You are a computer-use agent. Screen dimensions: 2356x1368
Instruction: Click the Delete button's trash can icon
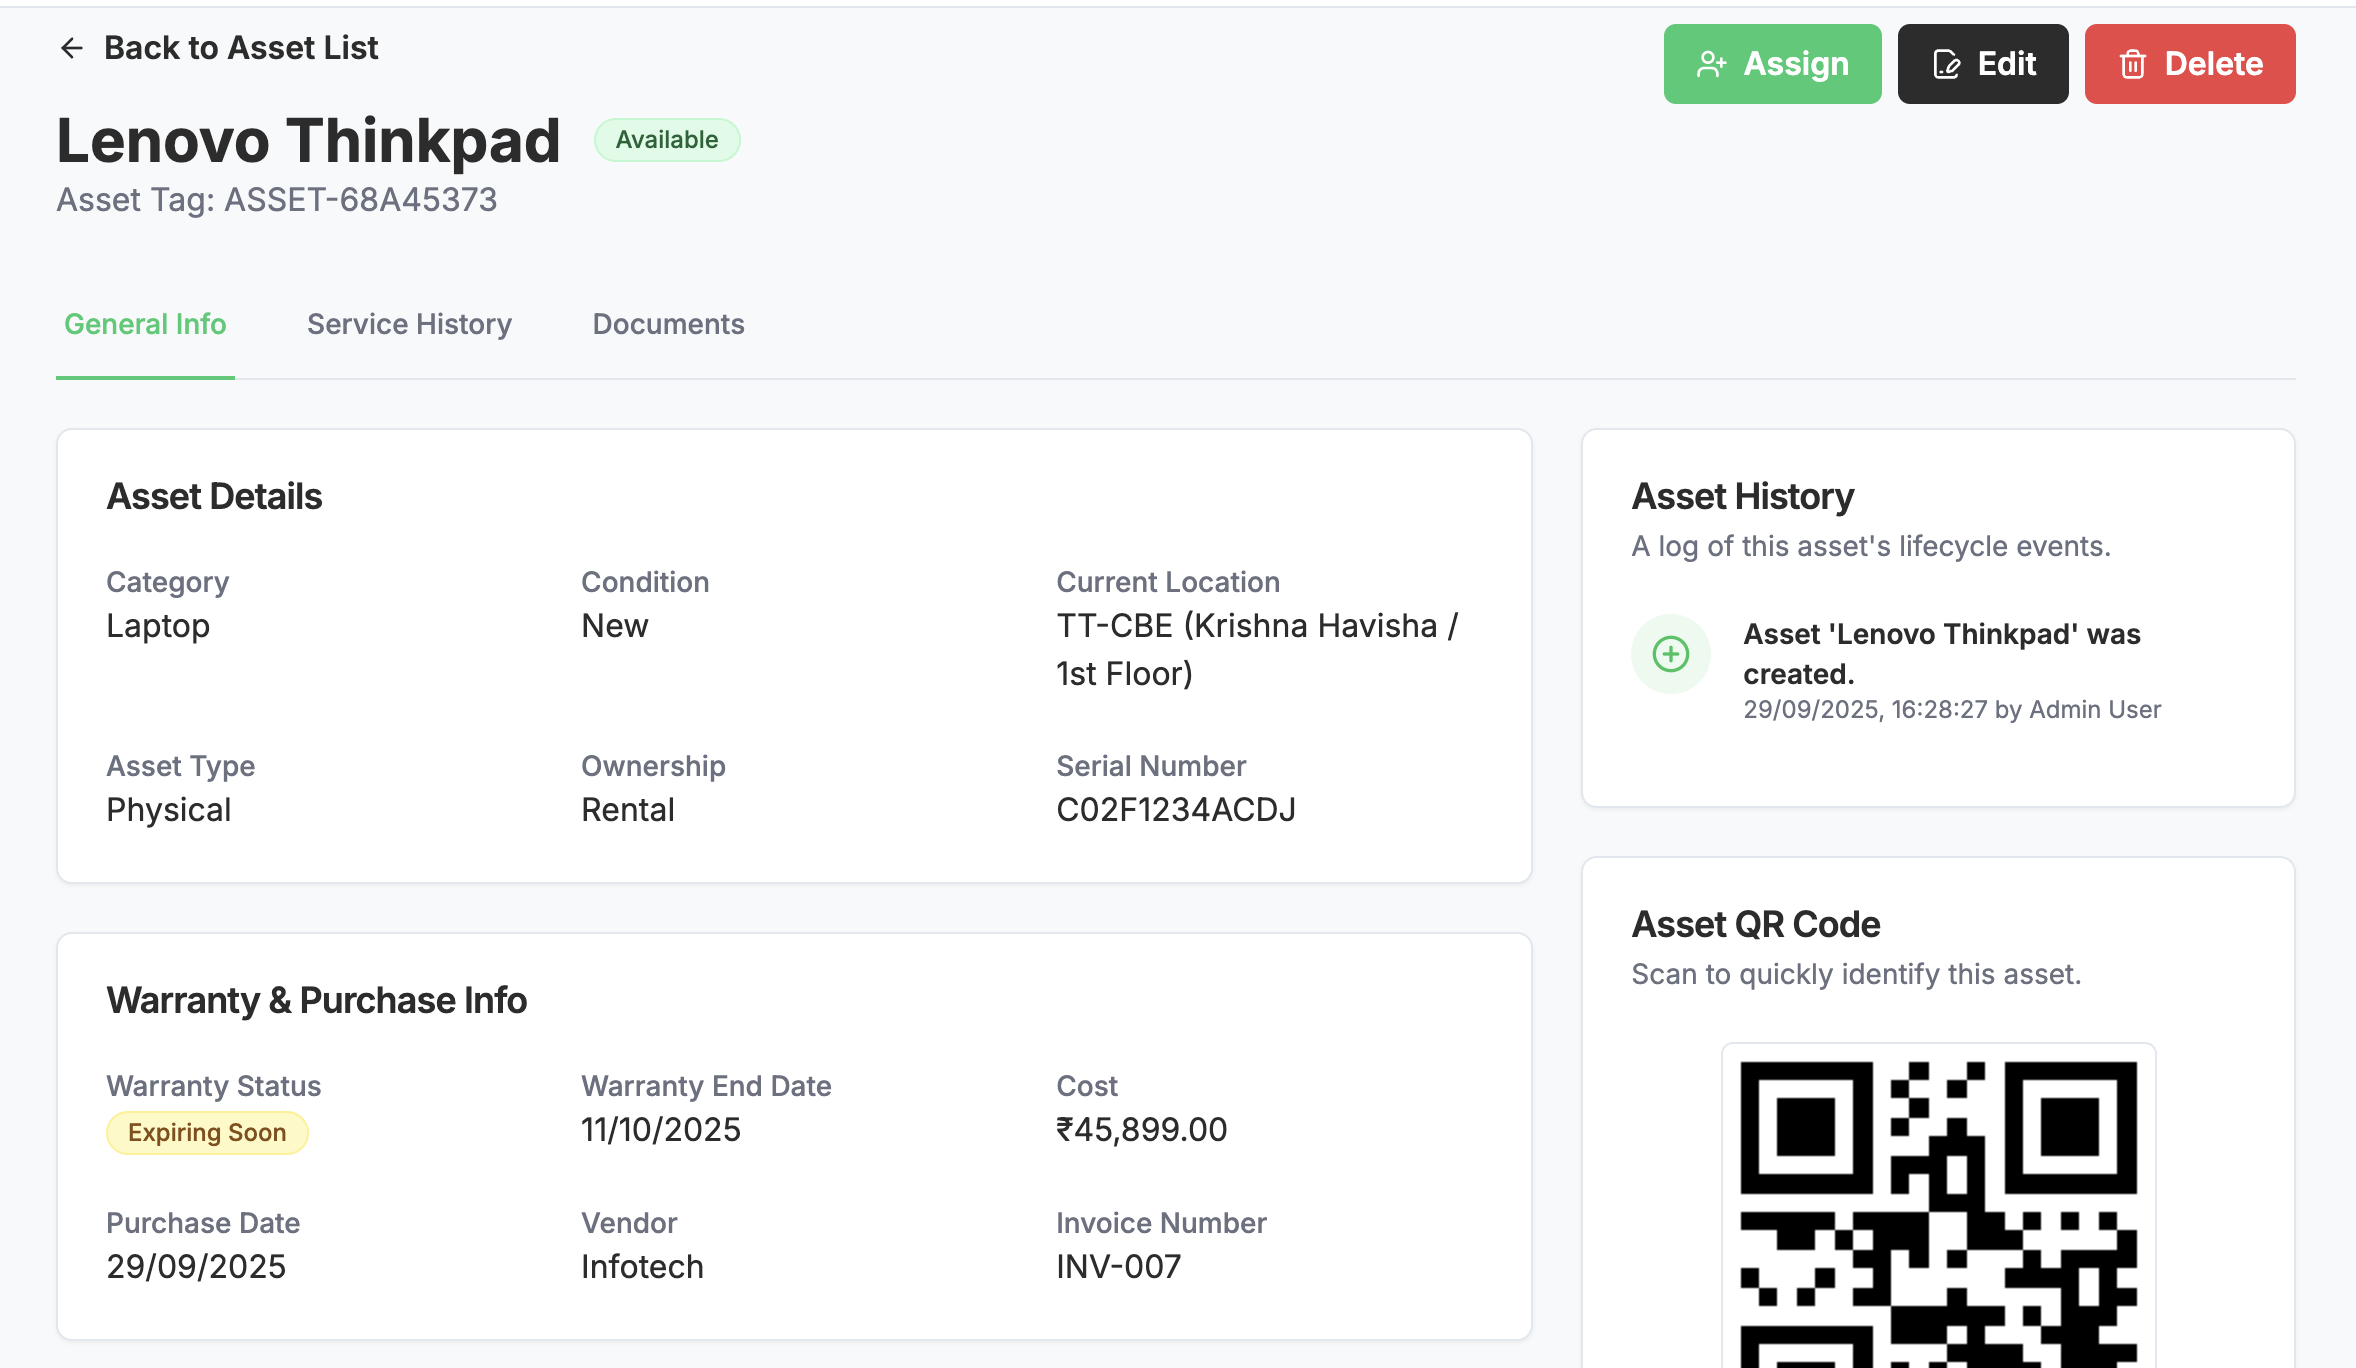pos(2133,64)
